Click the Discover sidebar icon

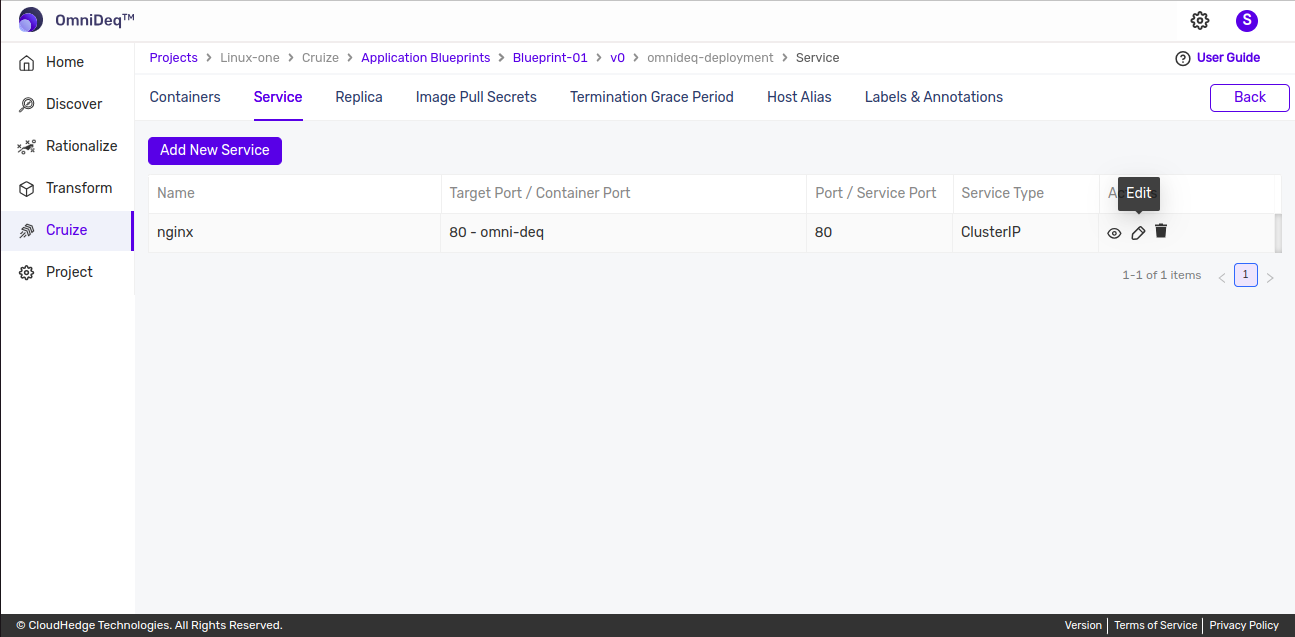pyautogui.click(x=27, y=104)
